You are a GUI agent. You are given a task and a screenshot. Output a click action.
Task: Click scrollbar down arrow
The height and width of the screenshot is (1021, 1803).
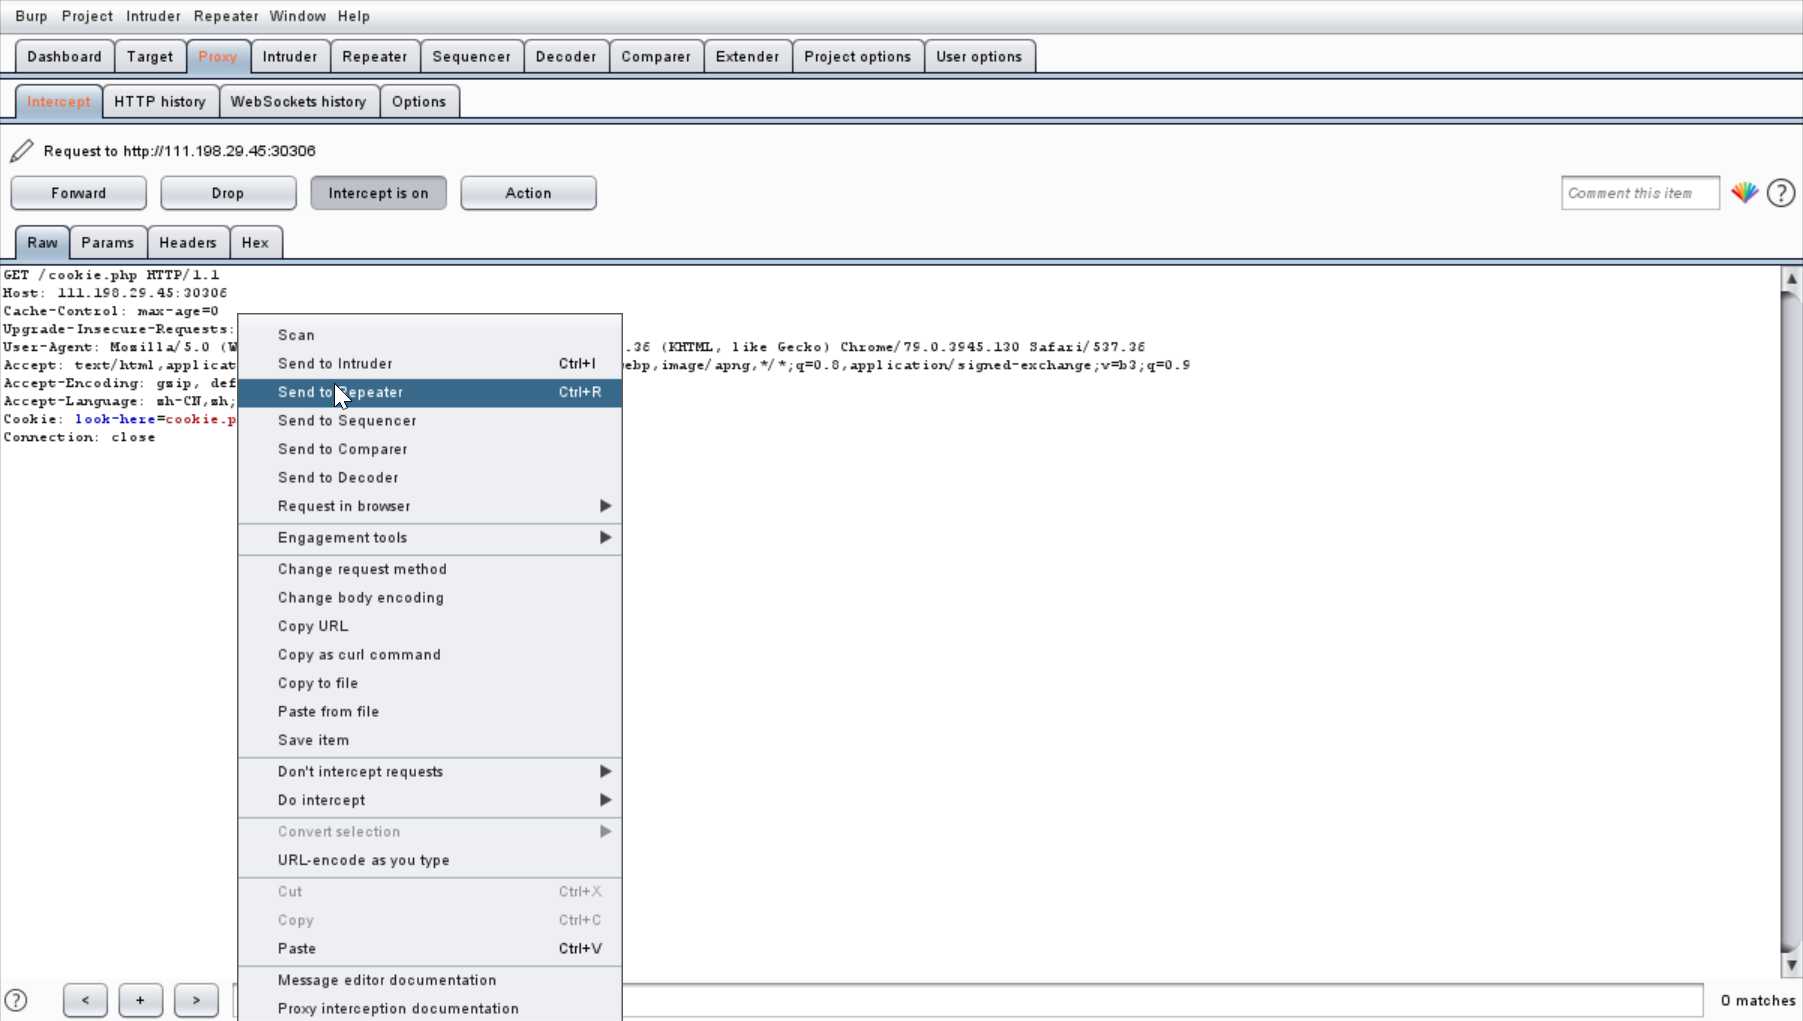1791,965
